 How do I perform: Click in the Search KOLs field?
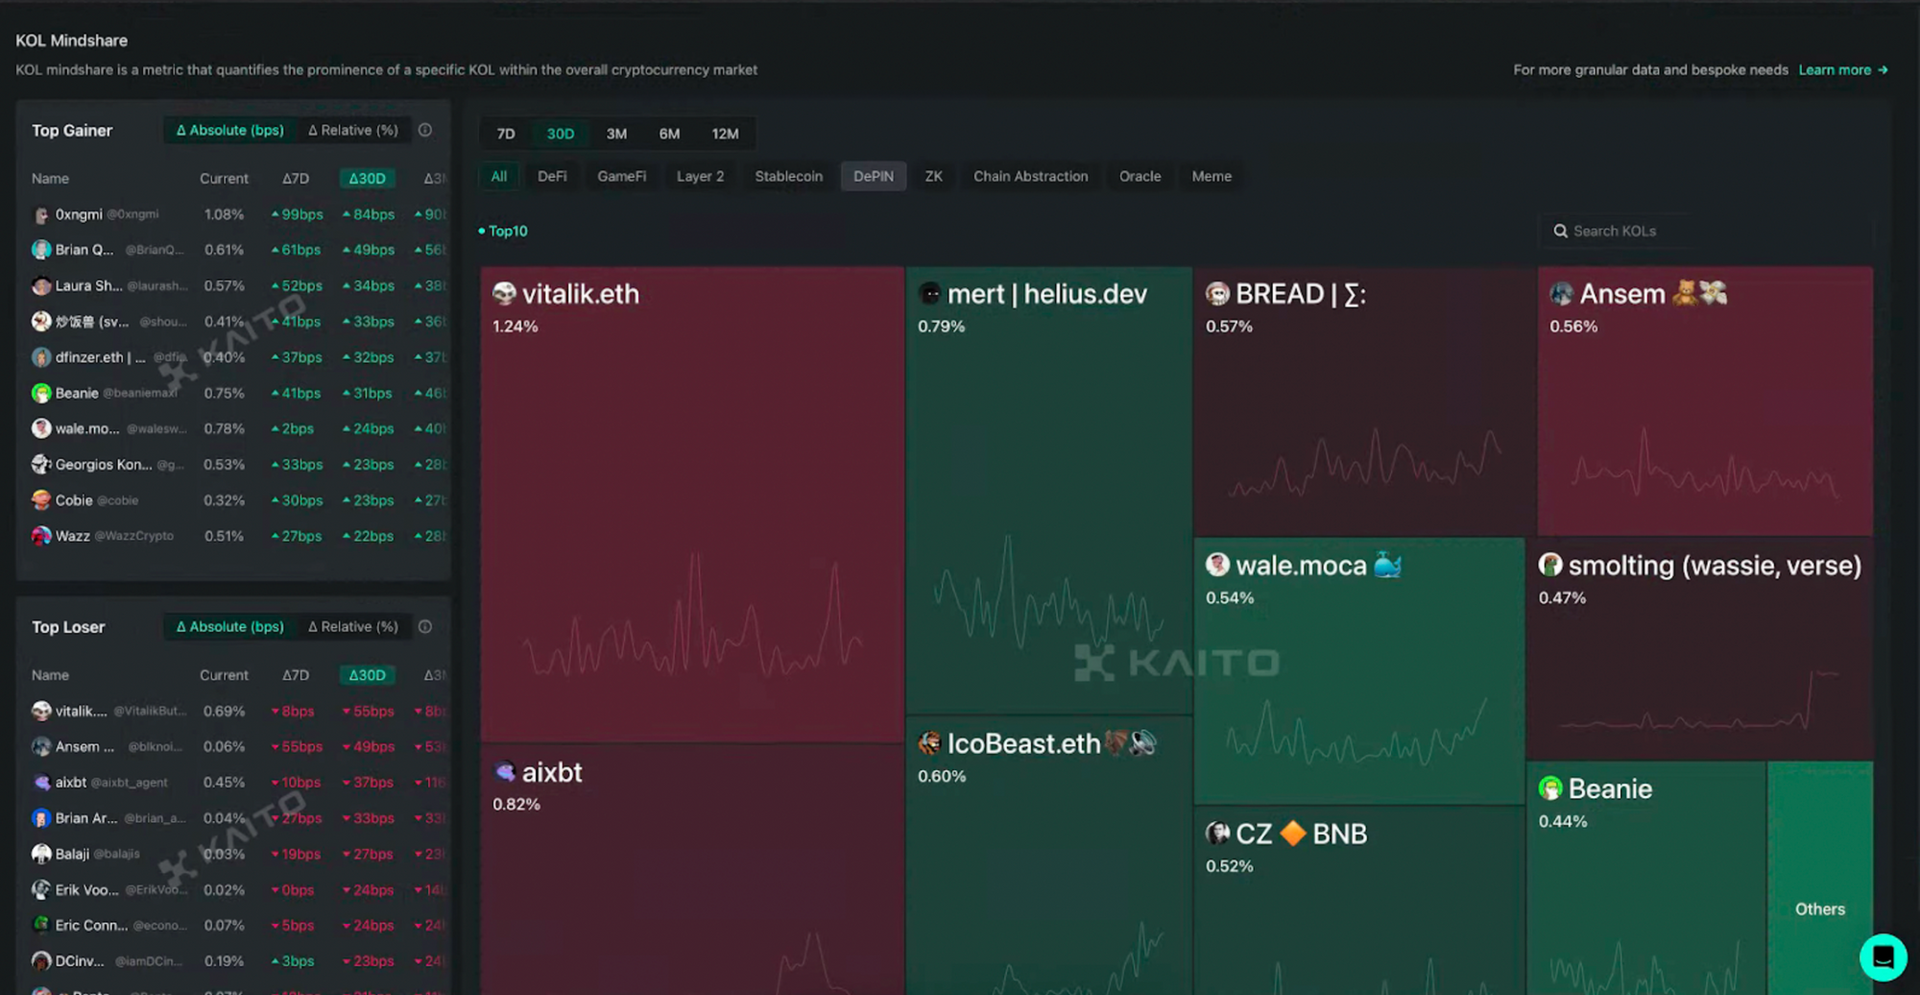tap(1705, 231)
